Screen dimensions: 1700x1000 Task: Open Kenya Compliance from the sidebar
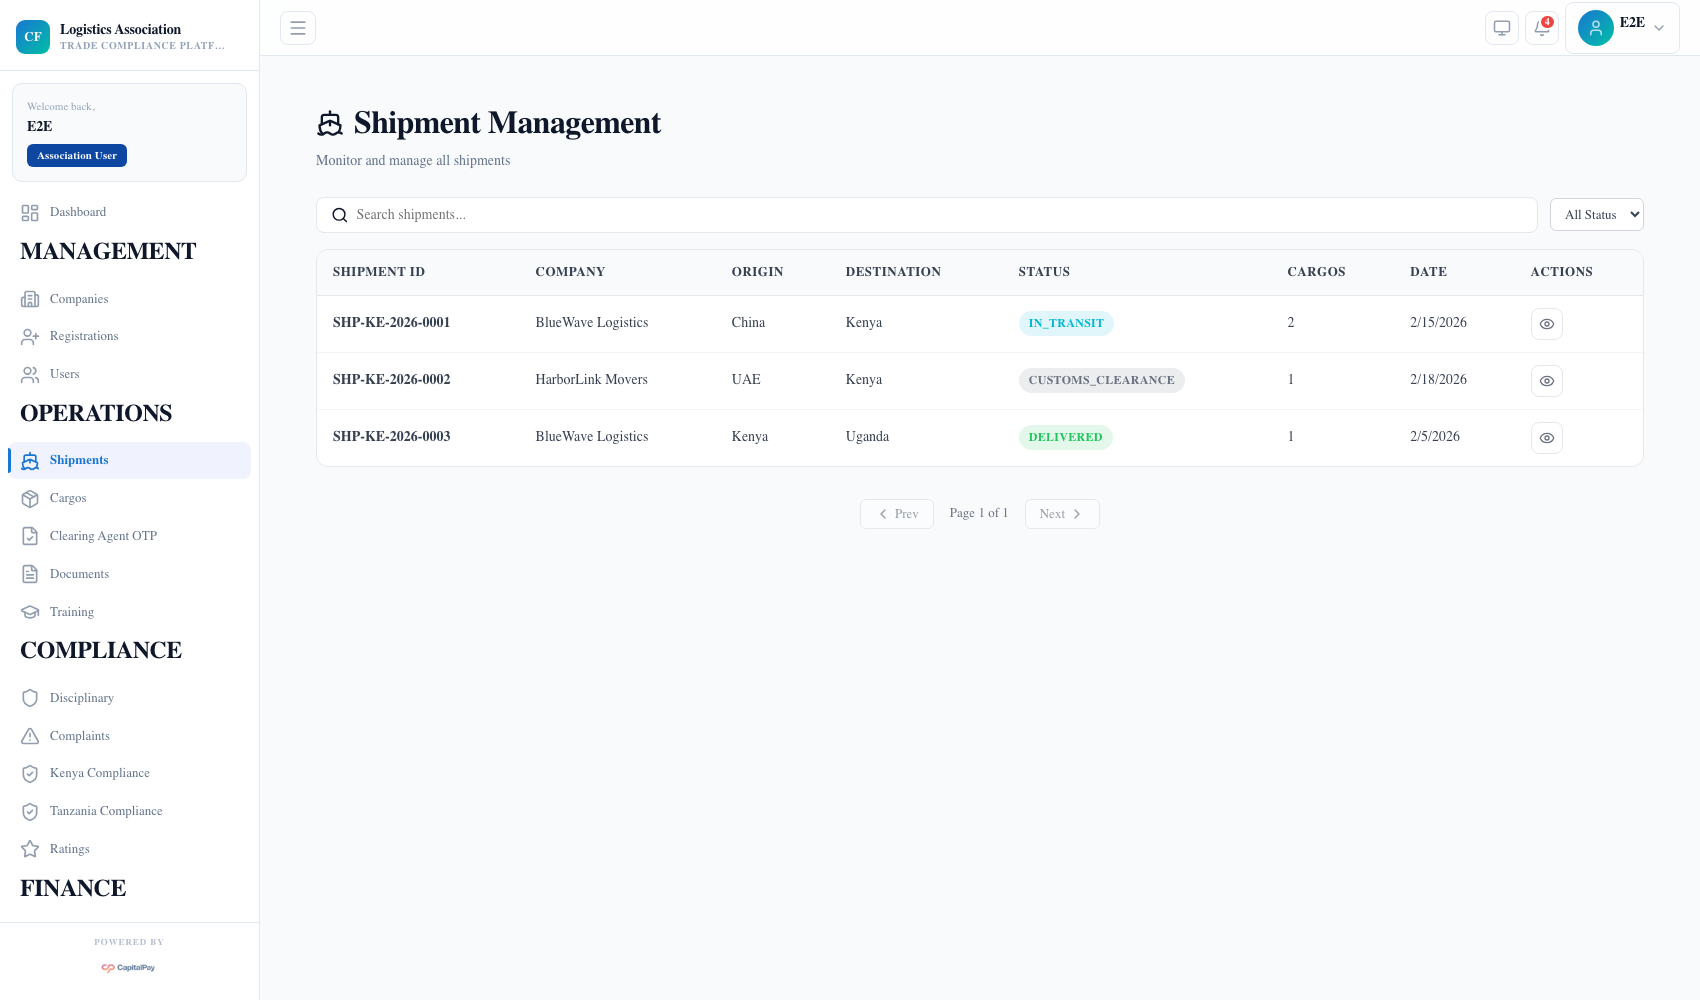pyautogui.click(x=99, y=773)
